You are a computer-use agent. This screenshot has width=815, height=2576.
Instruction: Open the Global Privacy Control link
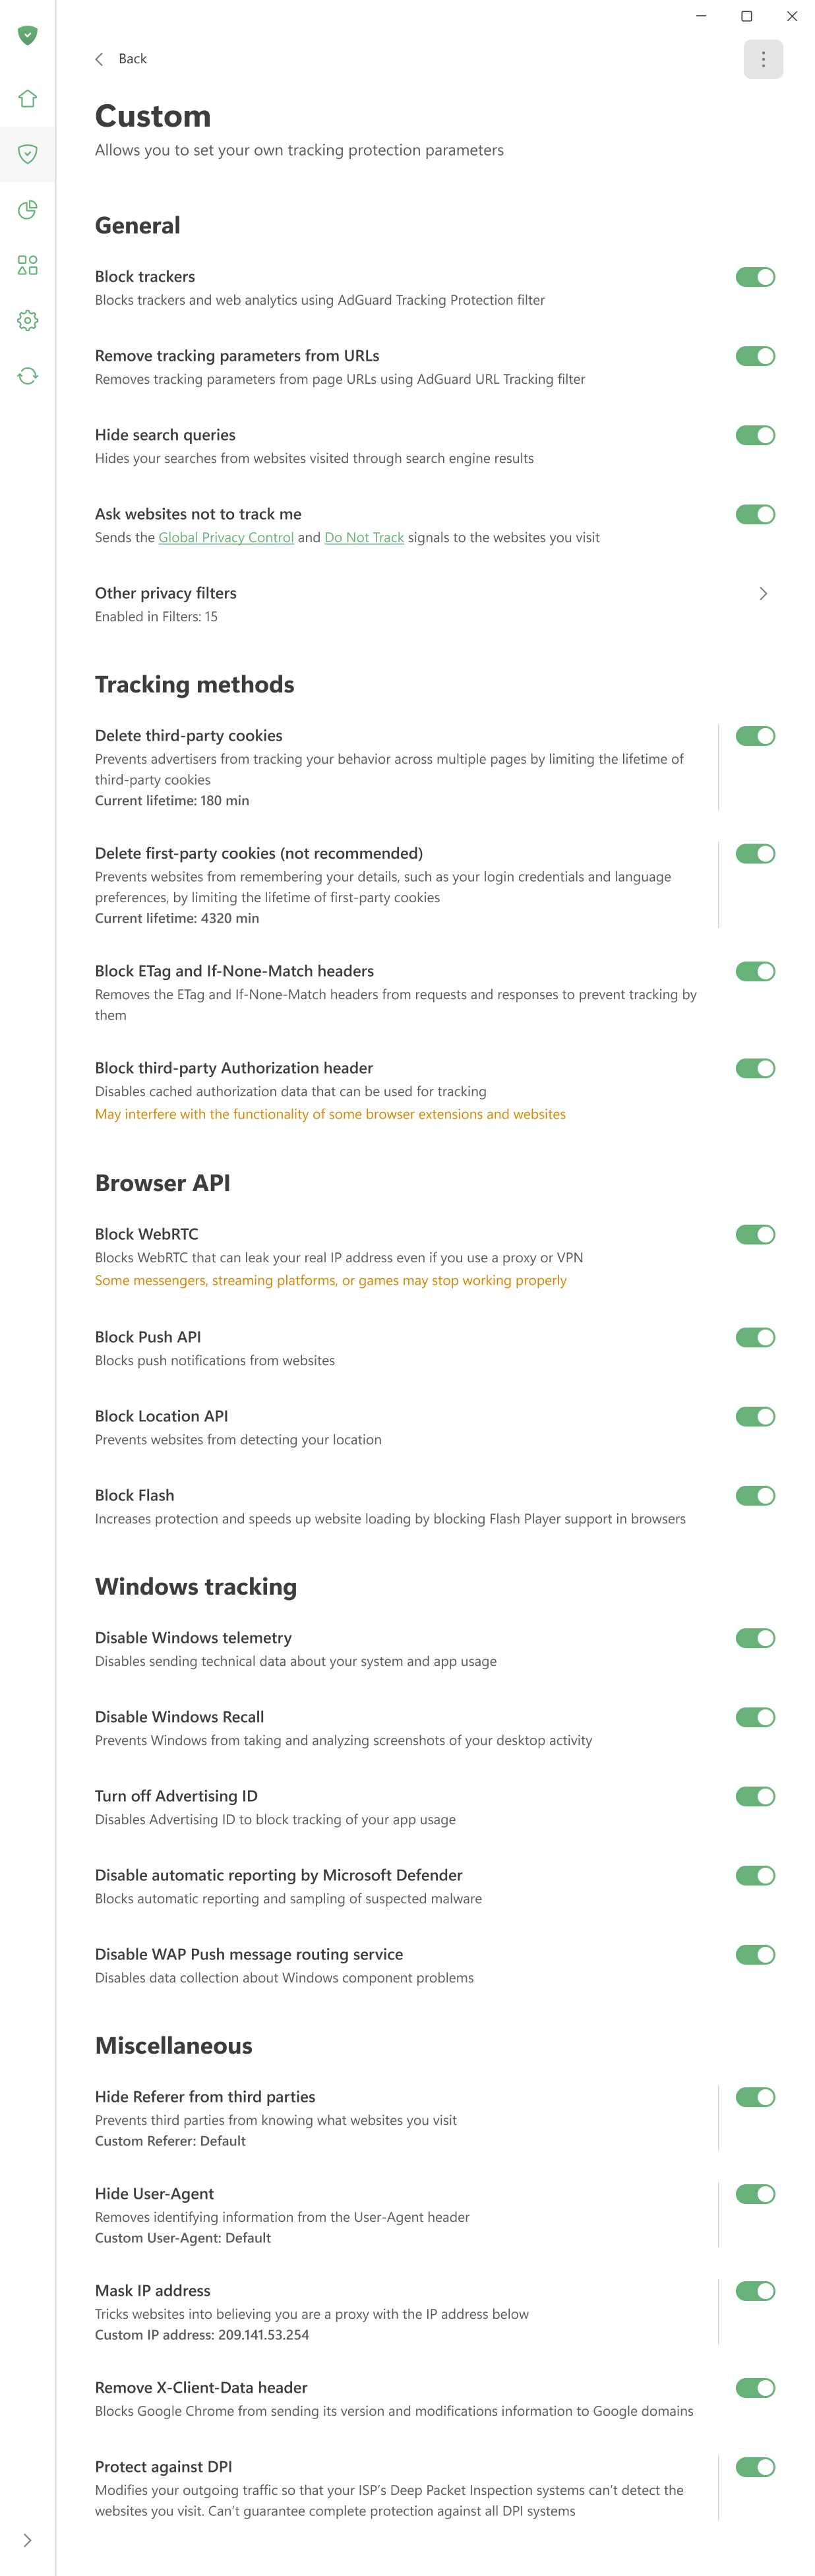pos(225,537)
